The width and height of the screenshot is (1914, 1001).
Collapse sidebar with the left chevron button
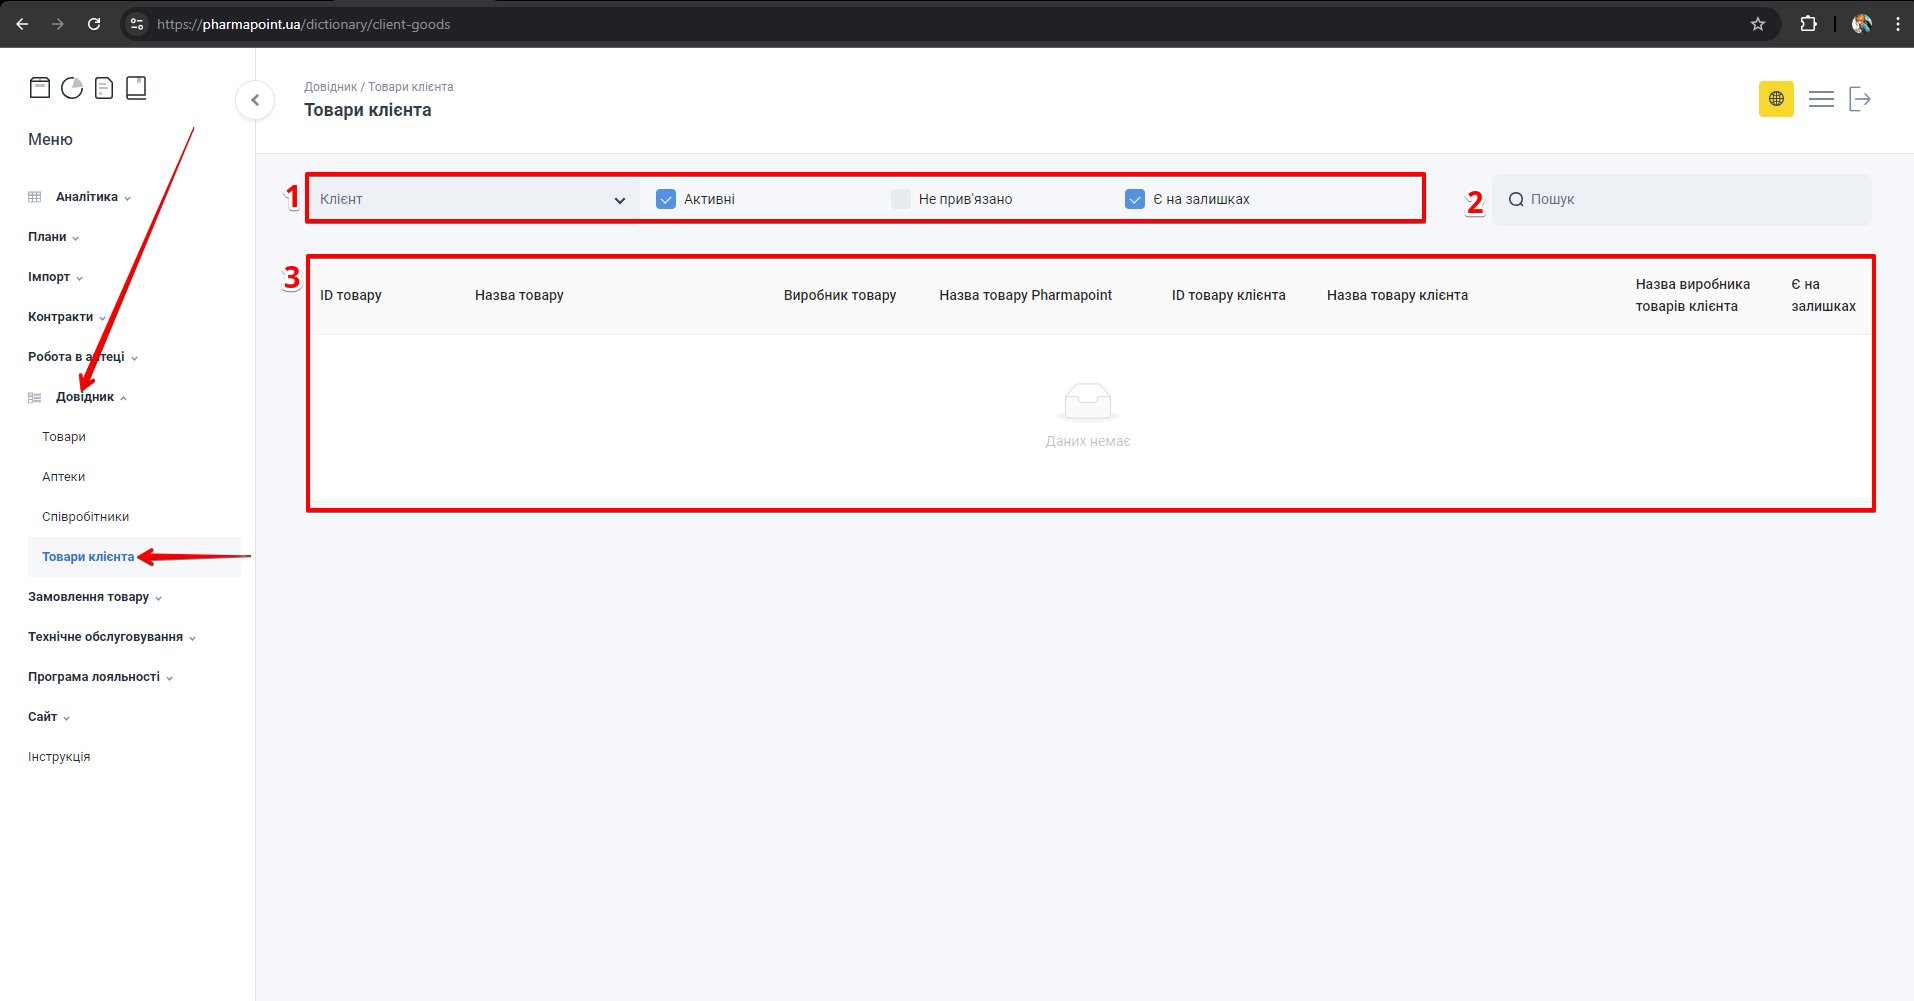coord(255,100)
